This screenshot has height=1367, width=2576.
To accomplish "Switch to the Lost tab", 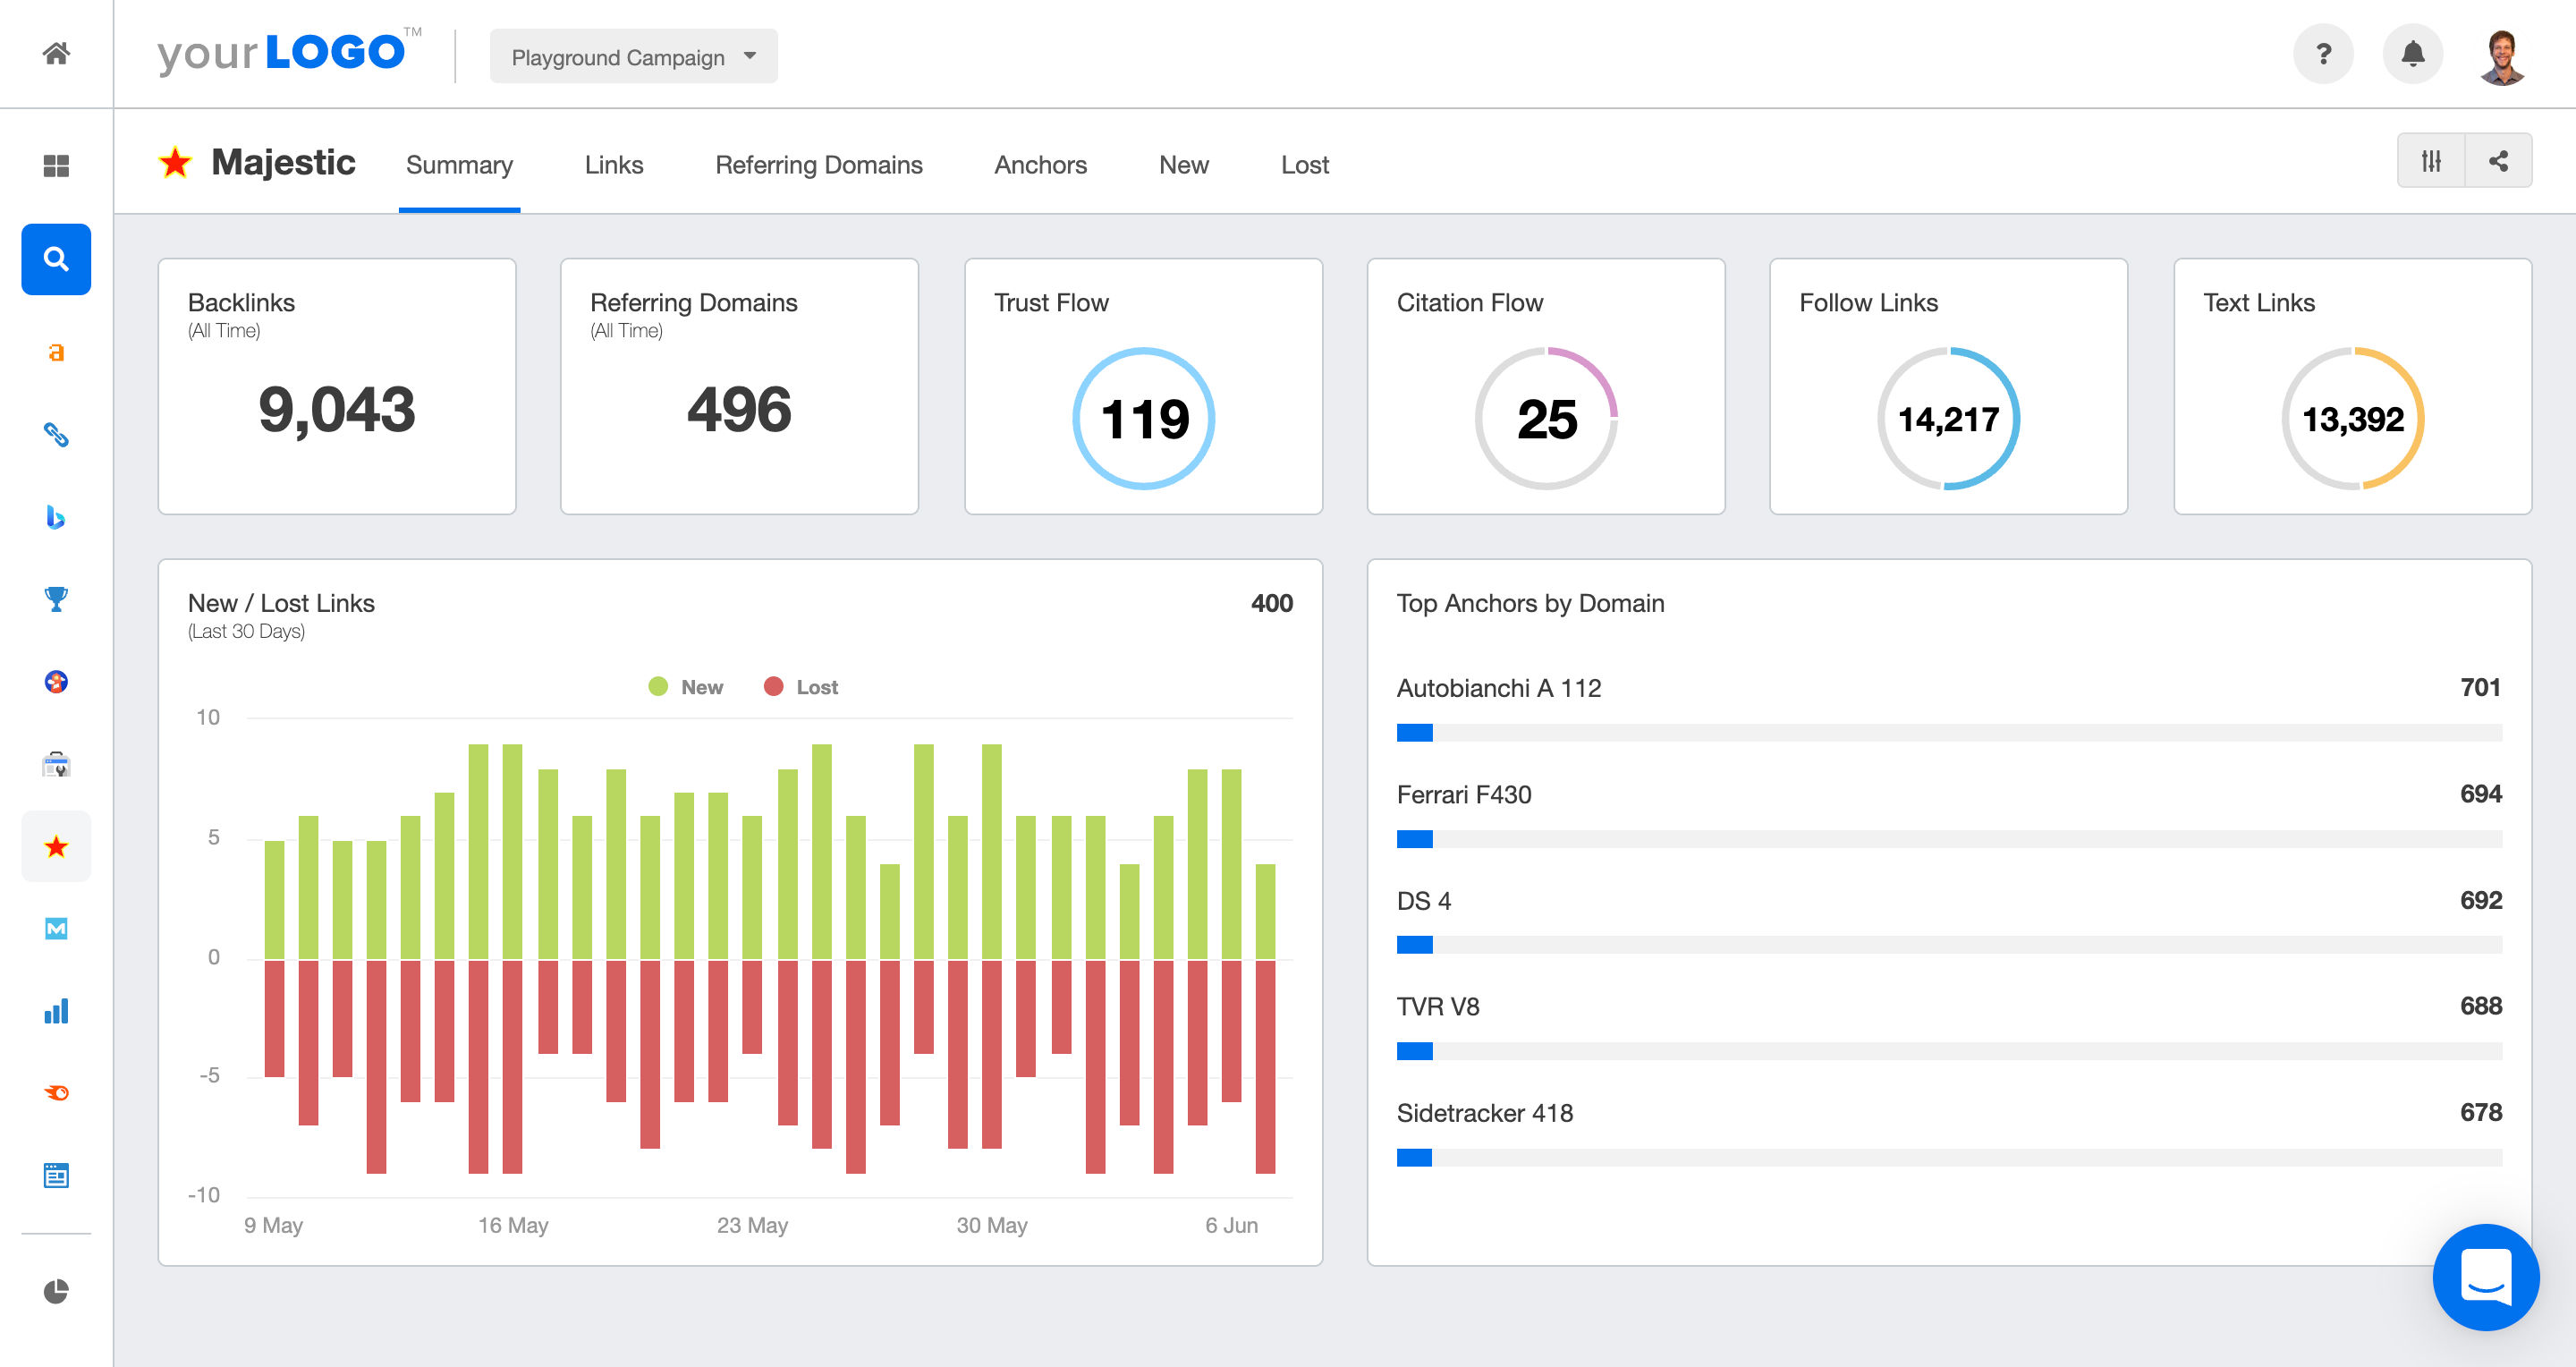I will 1304,165.
